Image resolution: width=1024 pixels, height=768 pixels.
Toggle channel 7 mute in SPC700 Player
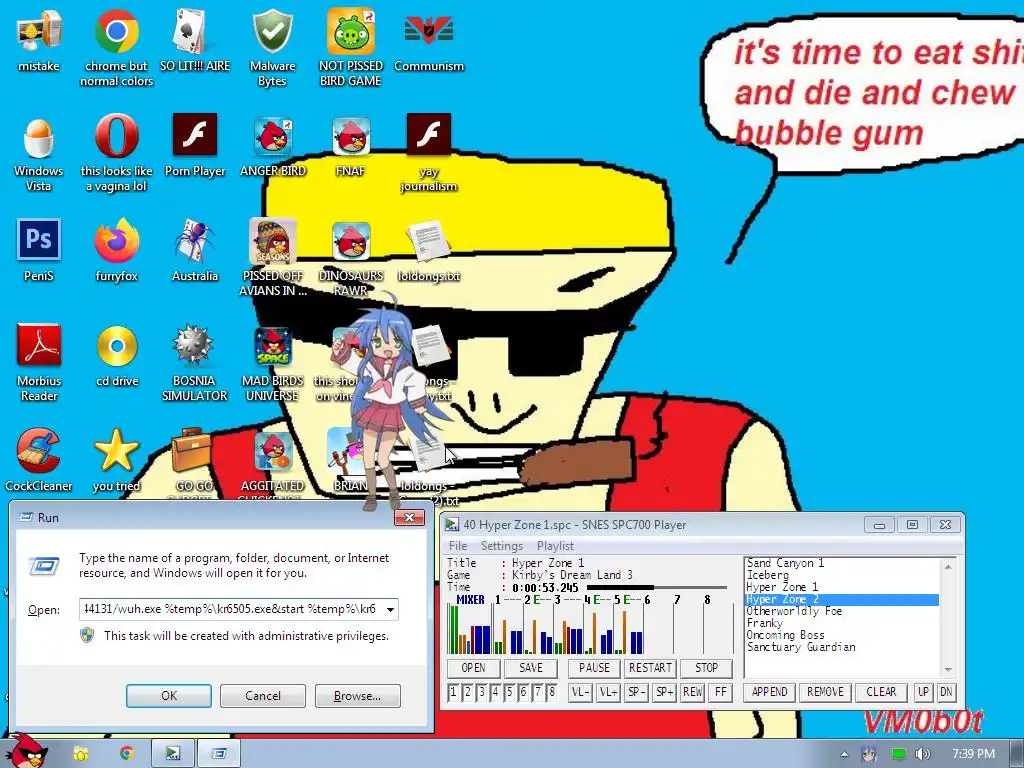[x=537, y=692]
